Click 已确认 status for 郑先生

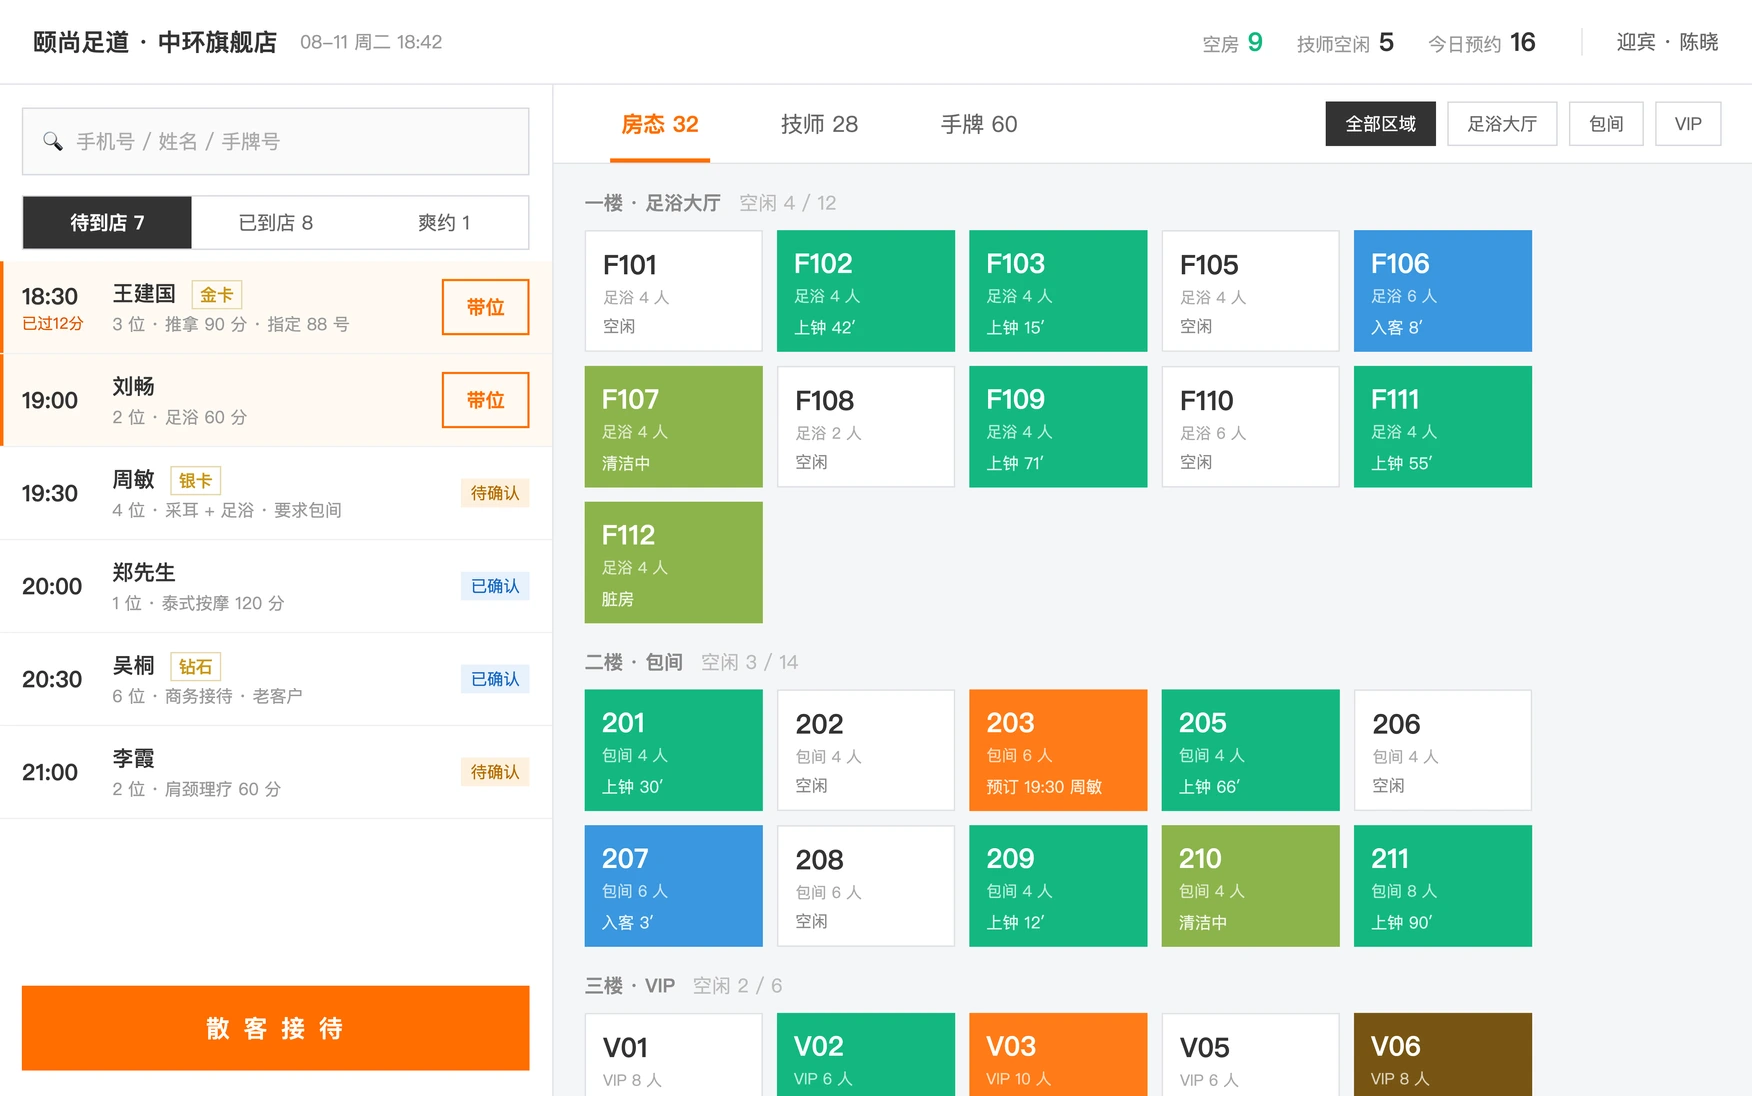coord(495,586)
